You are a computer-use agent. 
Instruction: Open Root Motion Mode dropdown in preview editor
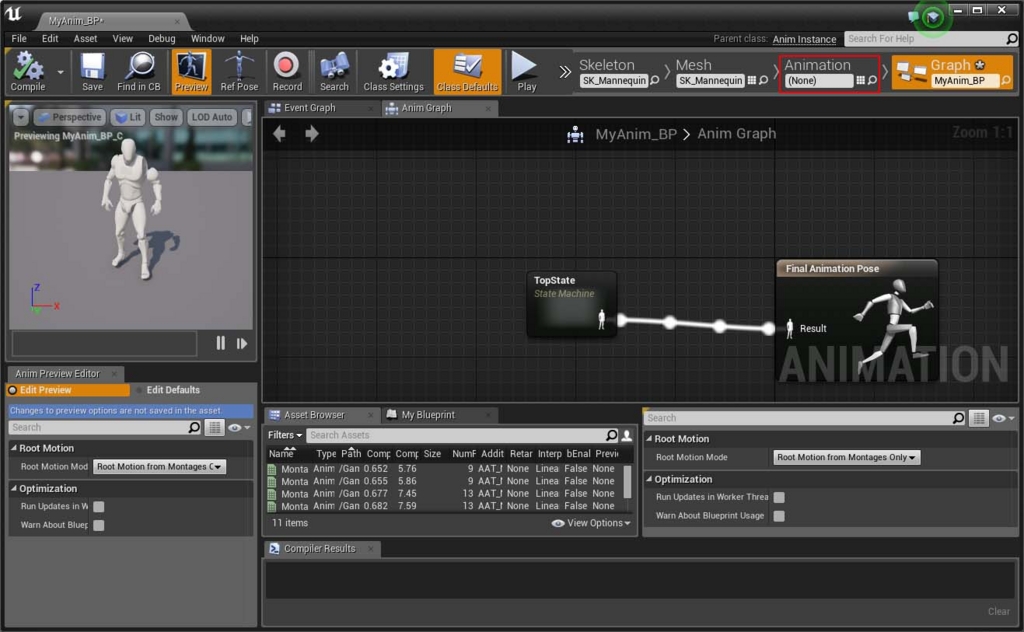pos(159,467)
